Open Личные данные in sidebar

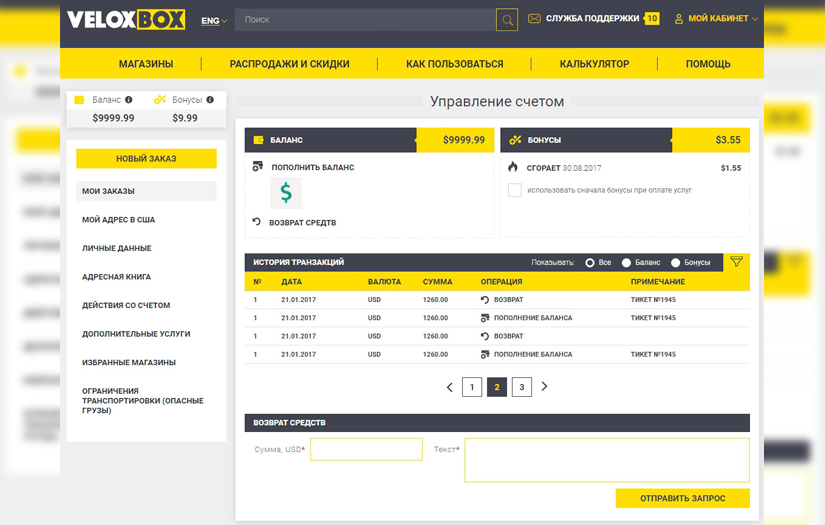coord(116,248)
